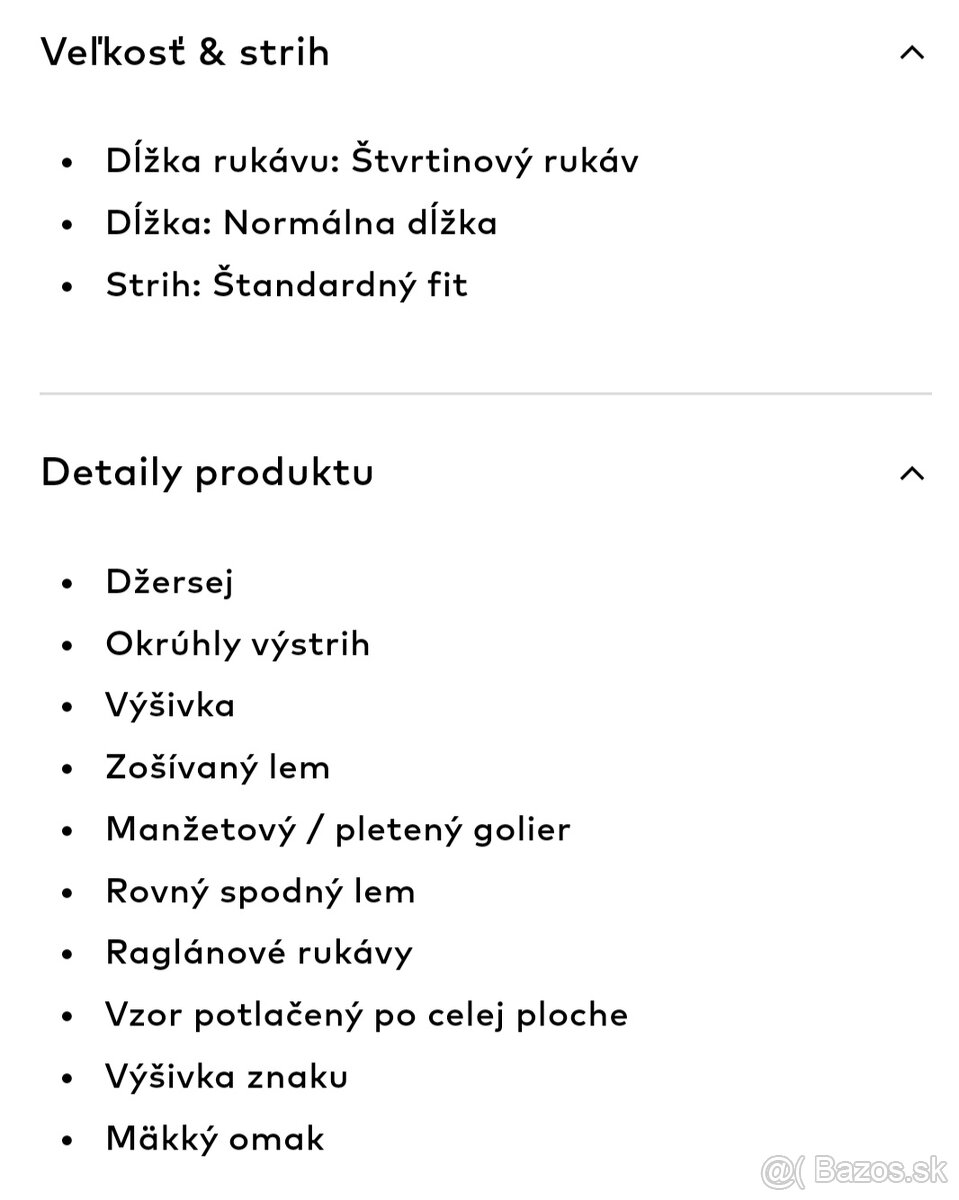Click the Bazos.sk watermark text
The height and width of the screenshot is (1200, 959).
882,1170
